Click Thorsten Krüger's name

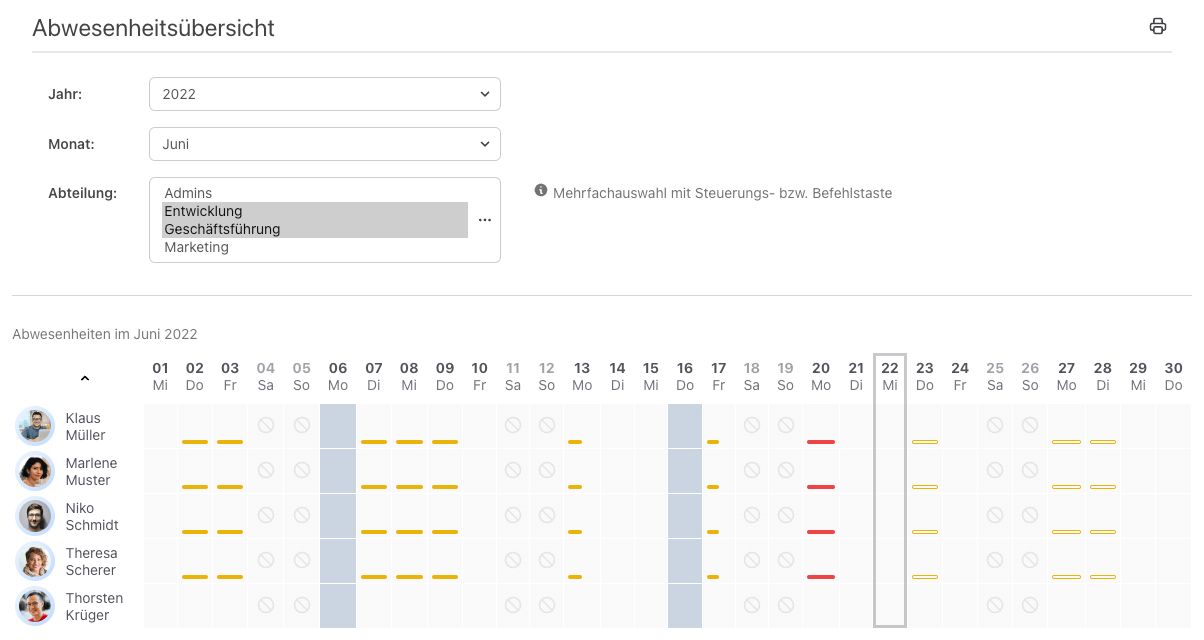(x=94, y=606)
